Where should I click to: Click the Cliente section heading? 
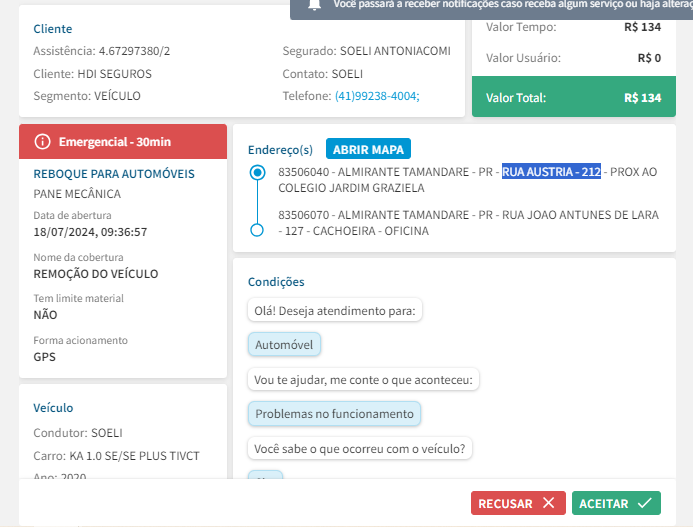[x=53, y=29]
